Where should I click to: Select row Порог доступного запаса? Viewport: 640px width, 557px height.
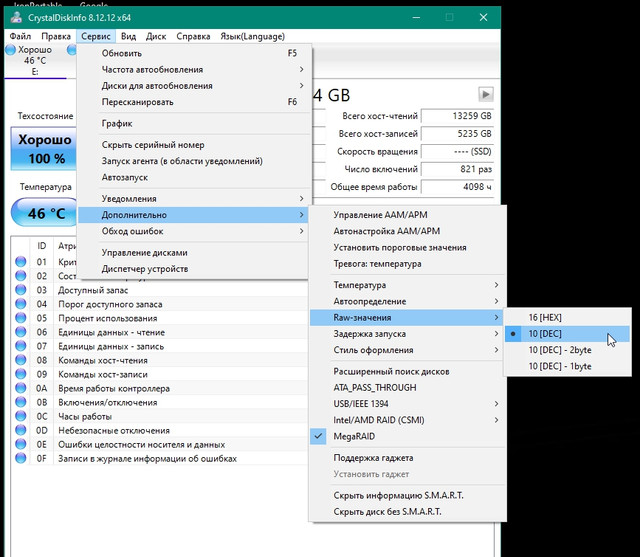160,304
